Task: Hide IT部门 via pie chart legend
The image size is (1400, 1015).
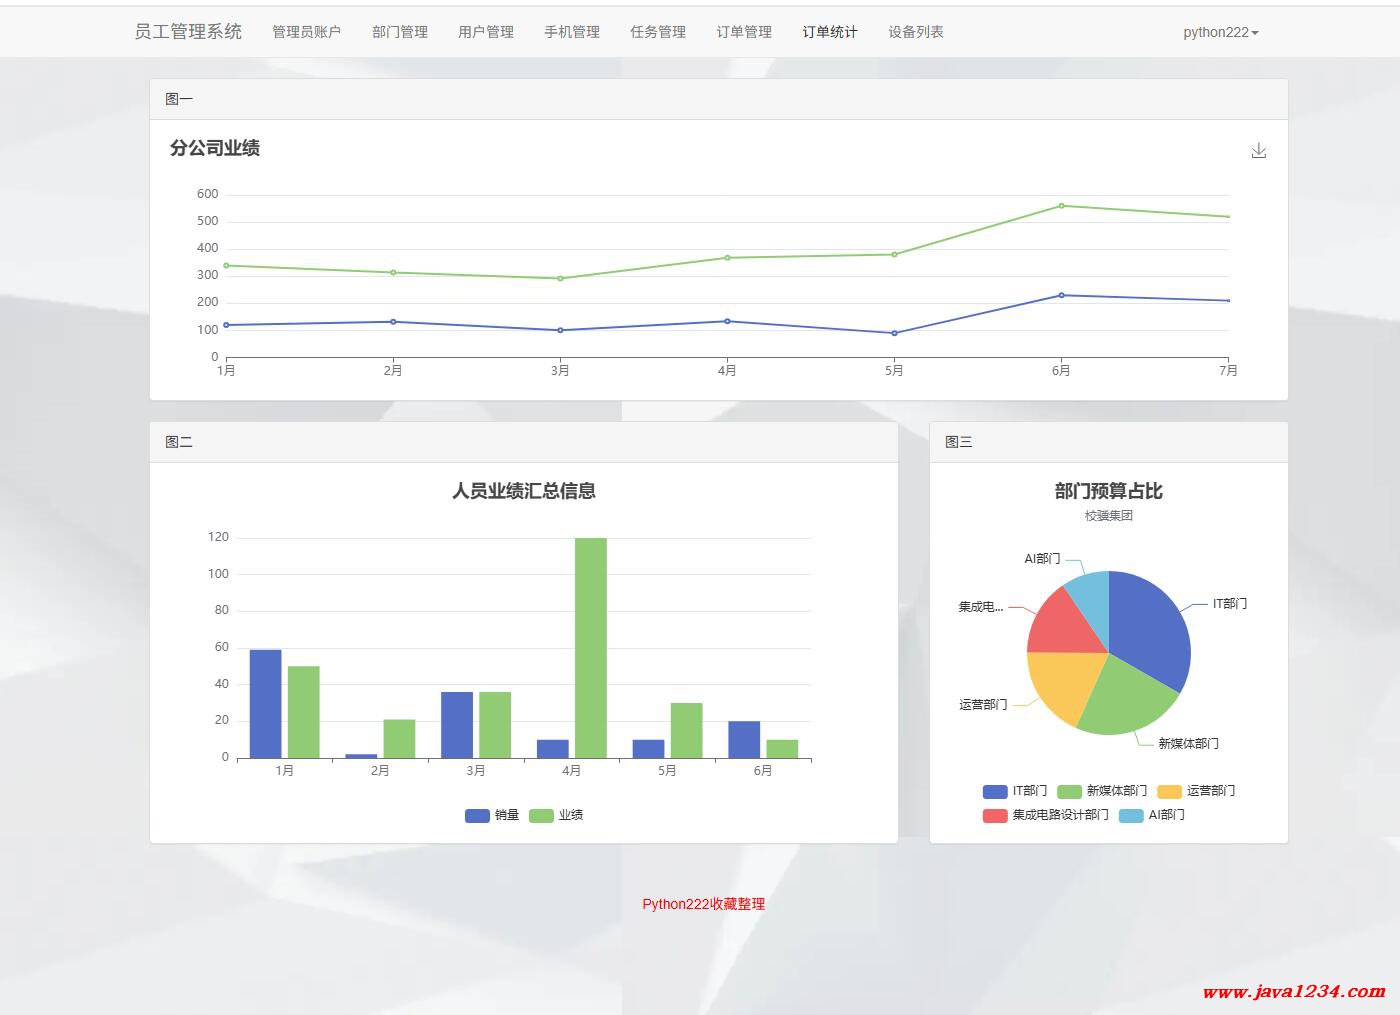Action: pos(1015,791)
